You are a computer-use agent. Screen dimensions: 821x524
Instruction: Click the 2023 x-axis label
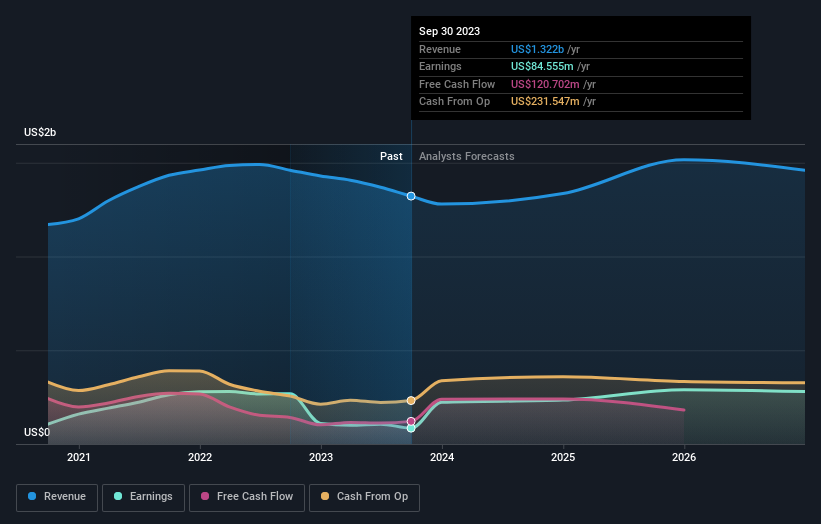coord(321,457)
